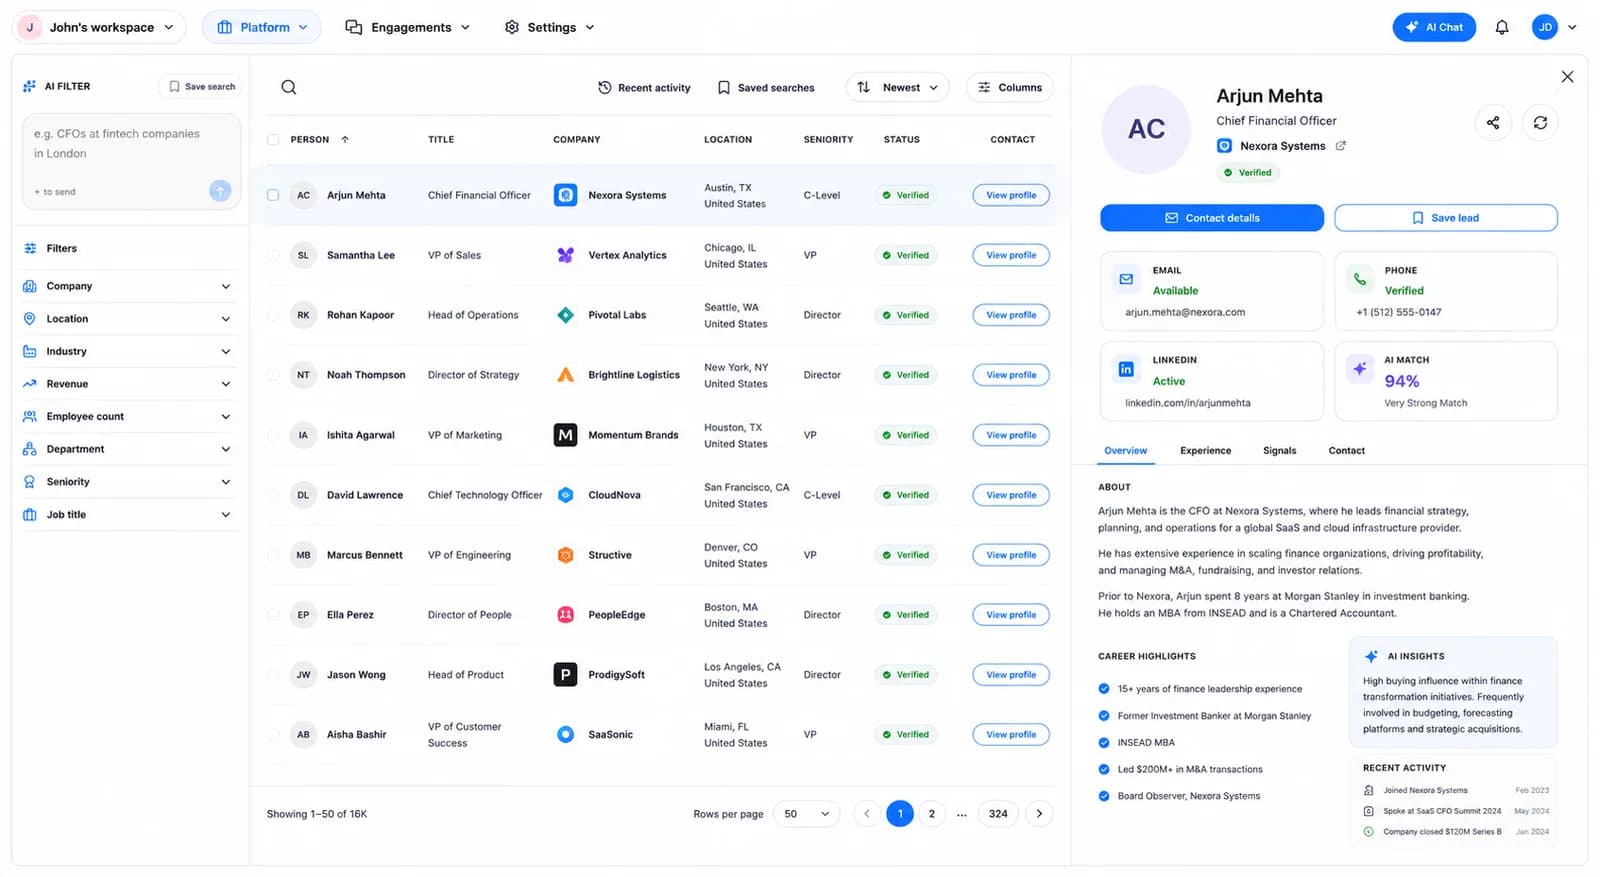The image size is (1600, 877).
Task: View profile for Jason Wong
Action: click(1011, 675)
